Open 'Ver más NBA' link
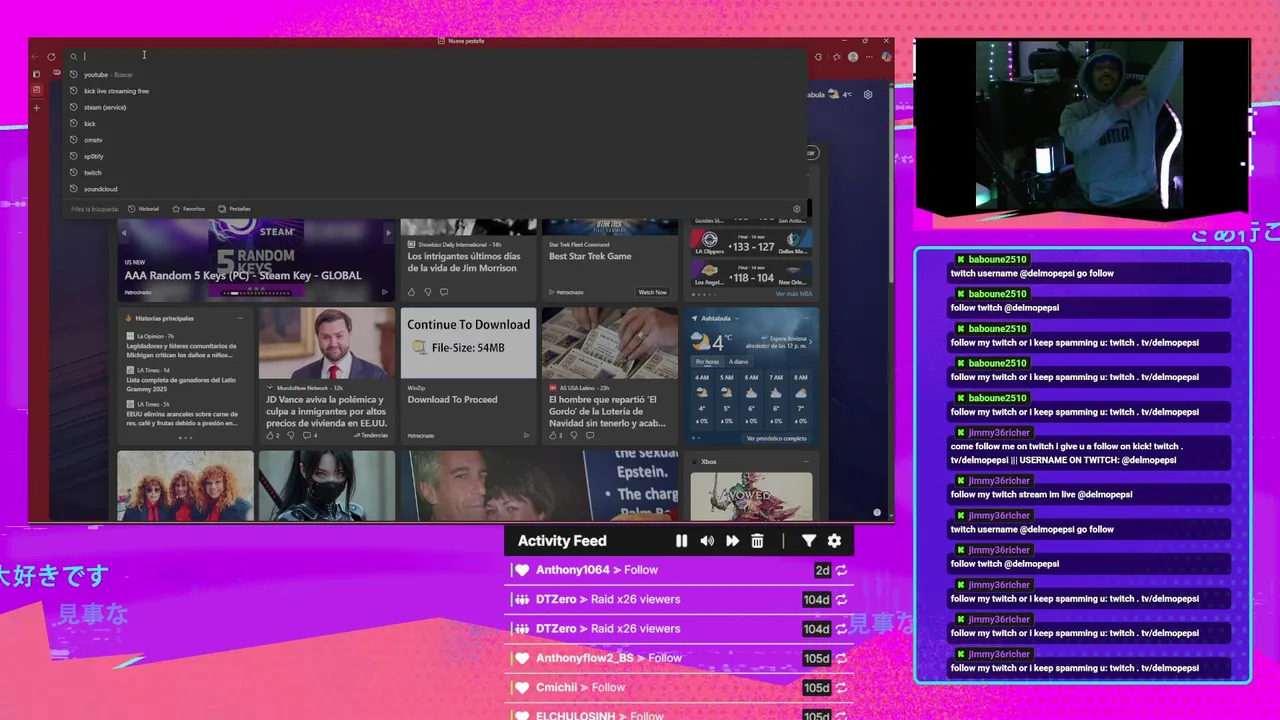Image resolution: width=1280 pixels, height=720 pixels. coord(794,293)
